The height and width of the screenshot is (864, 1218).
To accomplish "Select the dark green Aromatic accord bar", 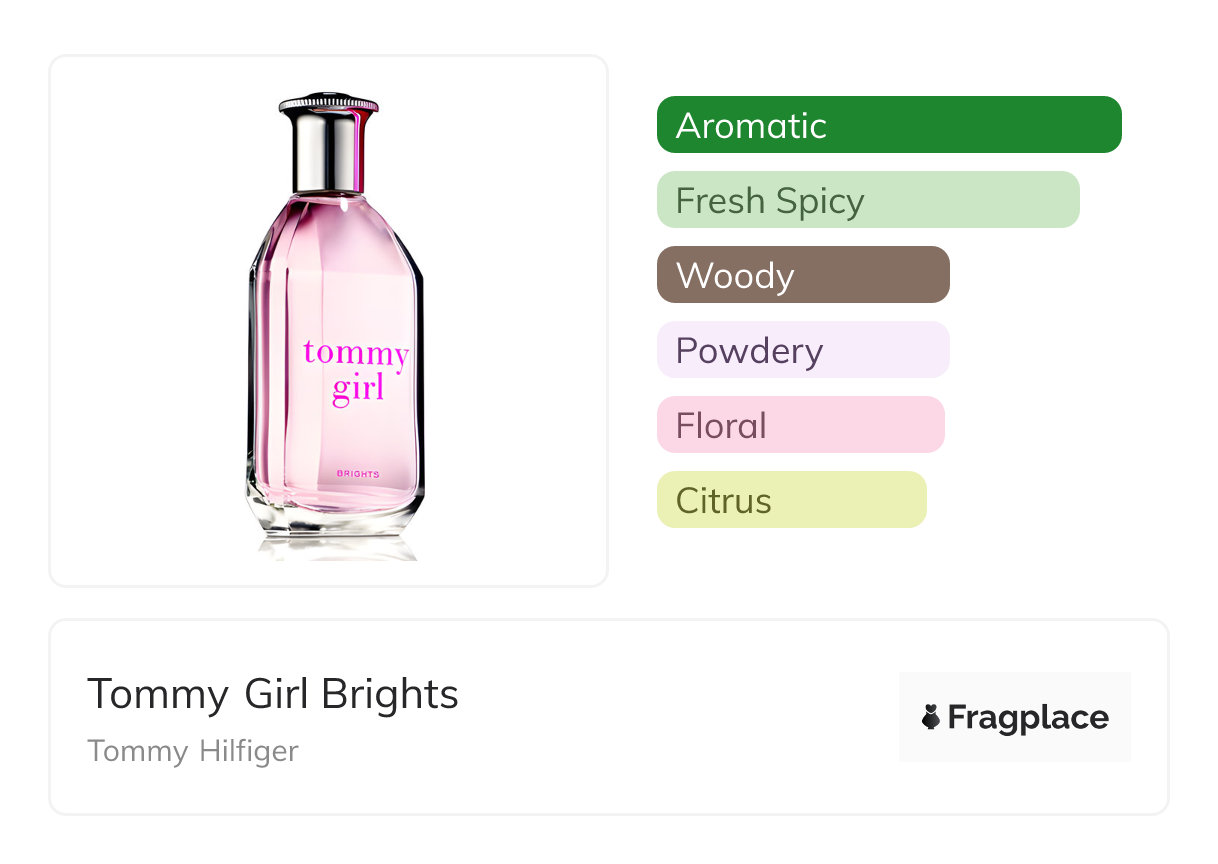I will [x=889, y=125].
